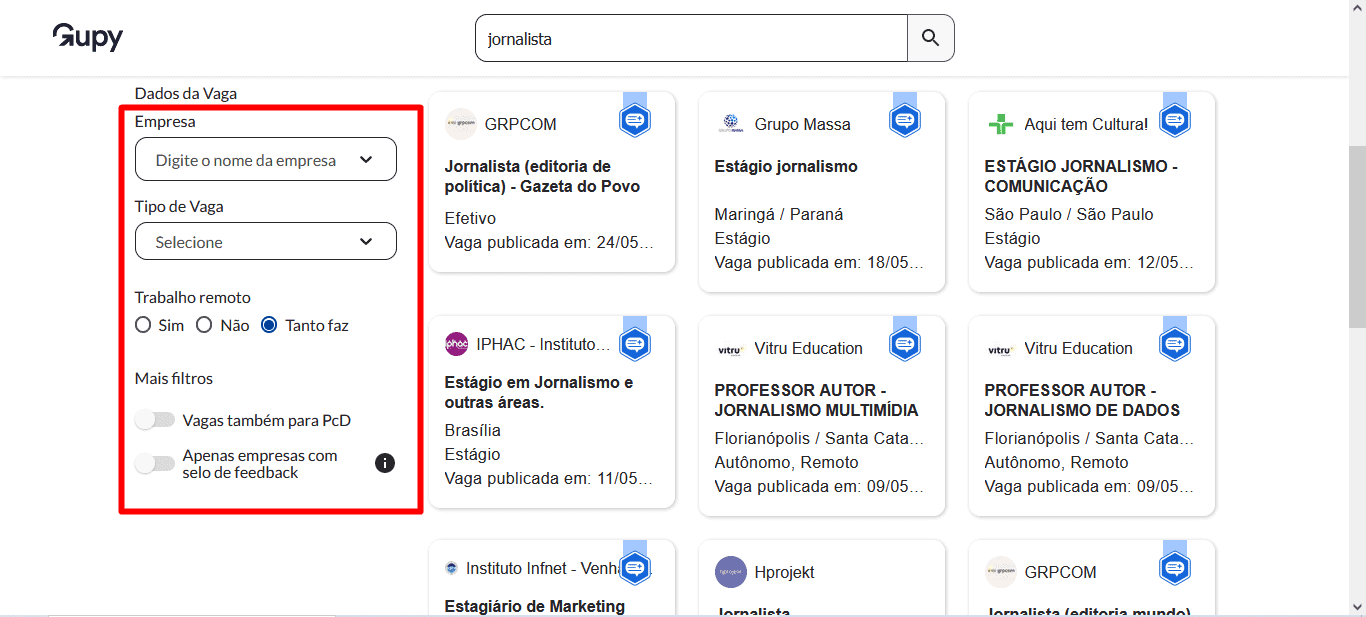1366x617 pixels.
Task: Enable the Vagas também para PcD toggle
Action: (155, 421)
